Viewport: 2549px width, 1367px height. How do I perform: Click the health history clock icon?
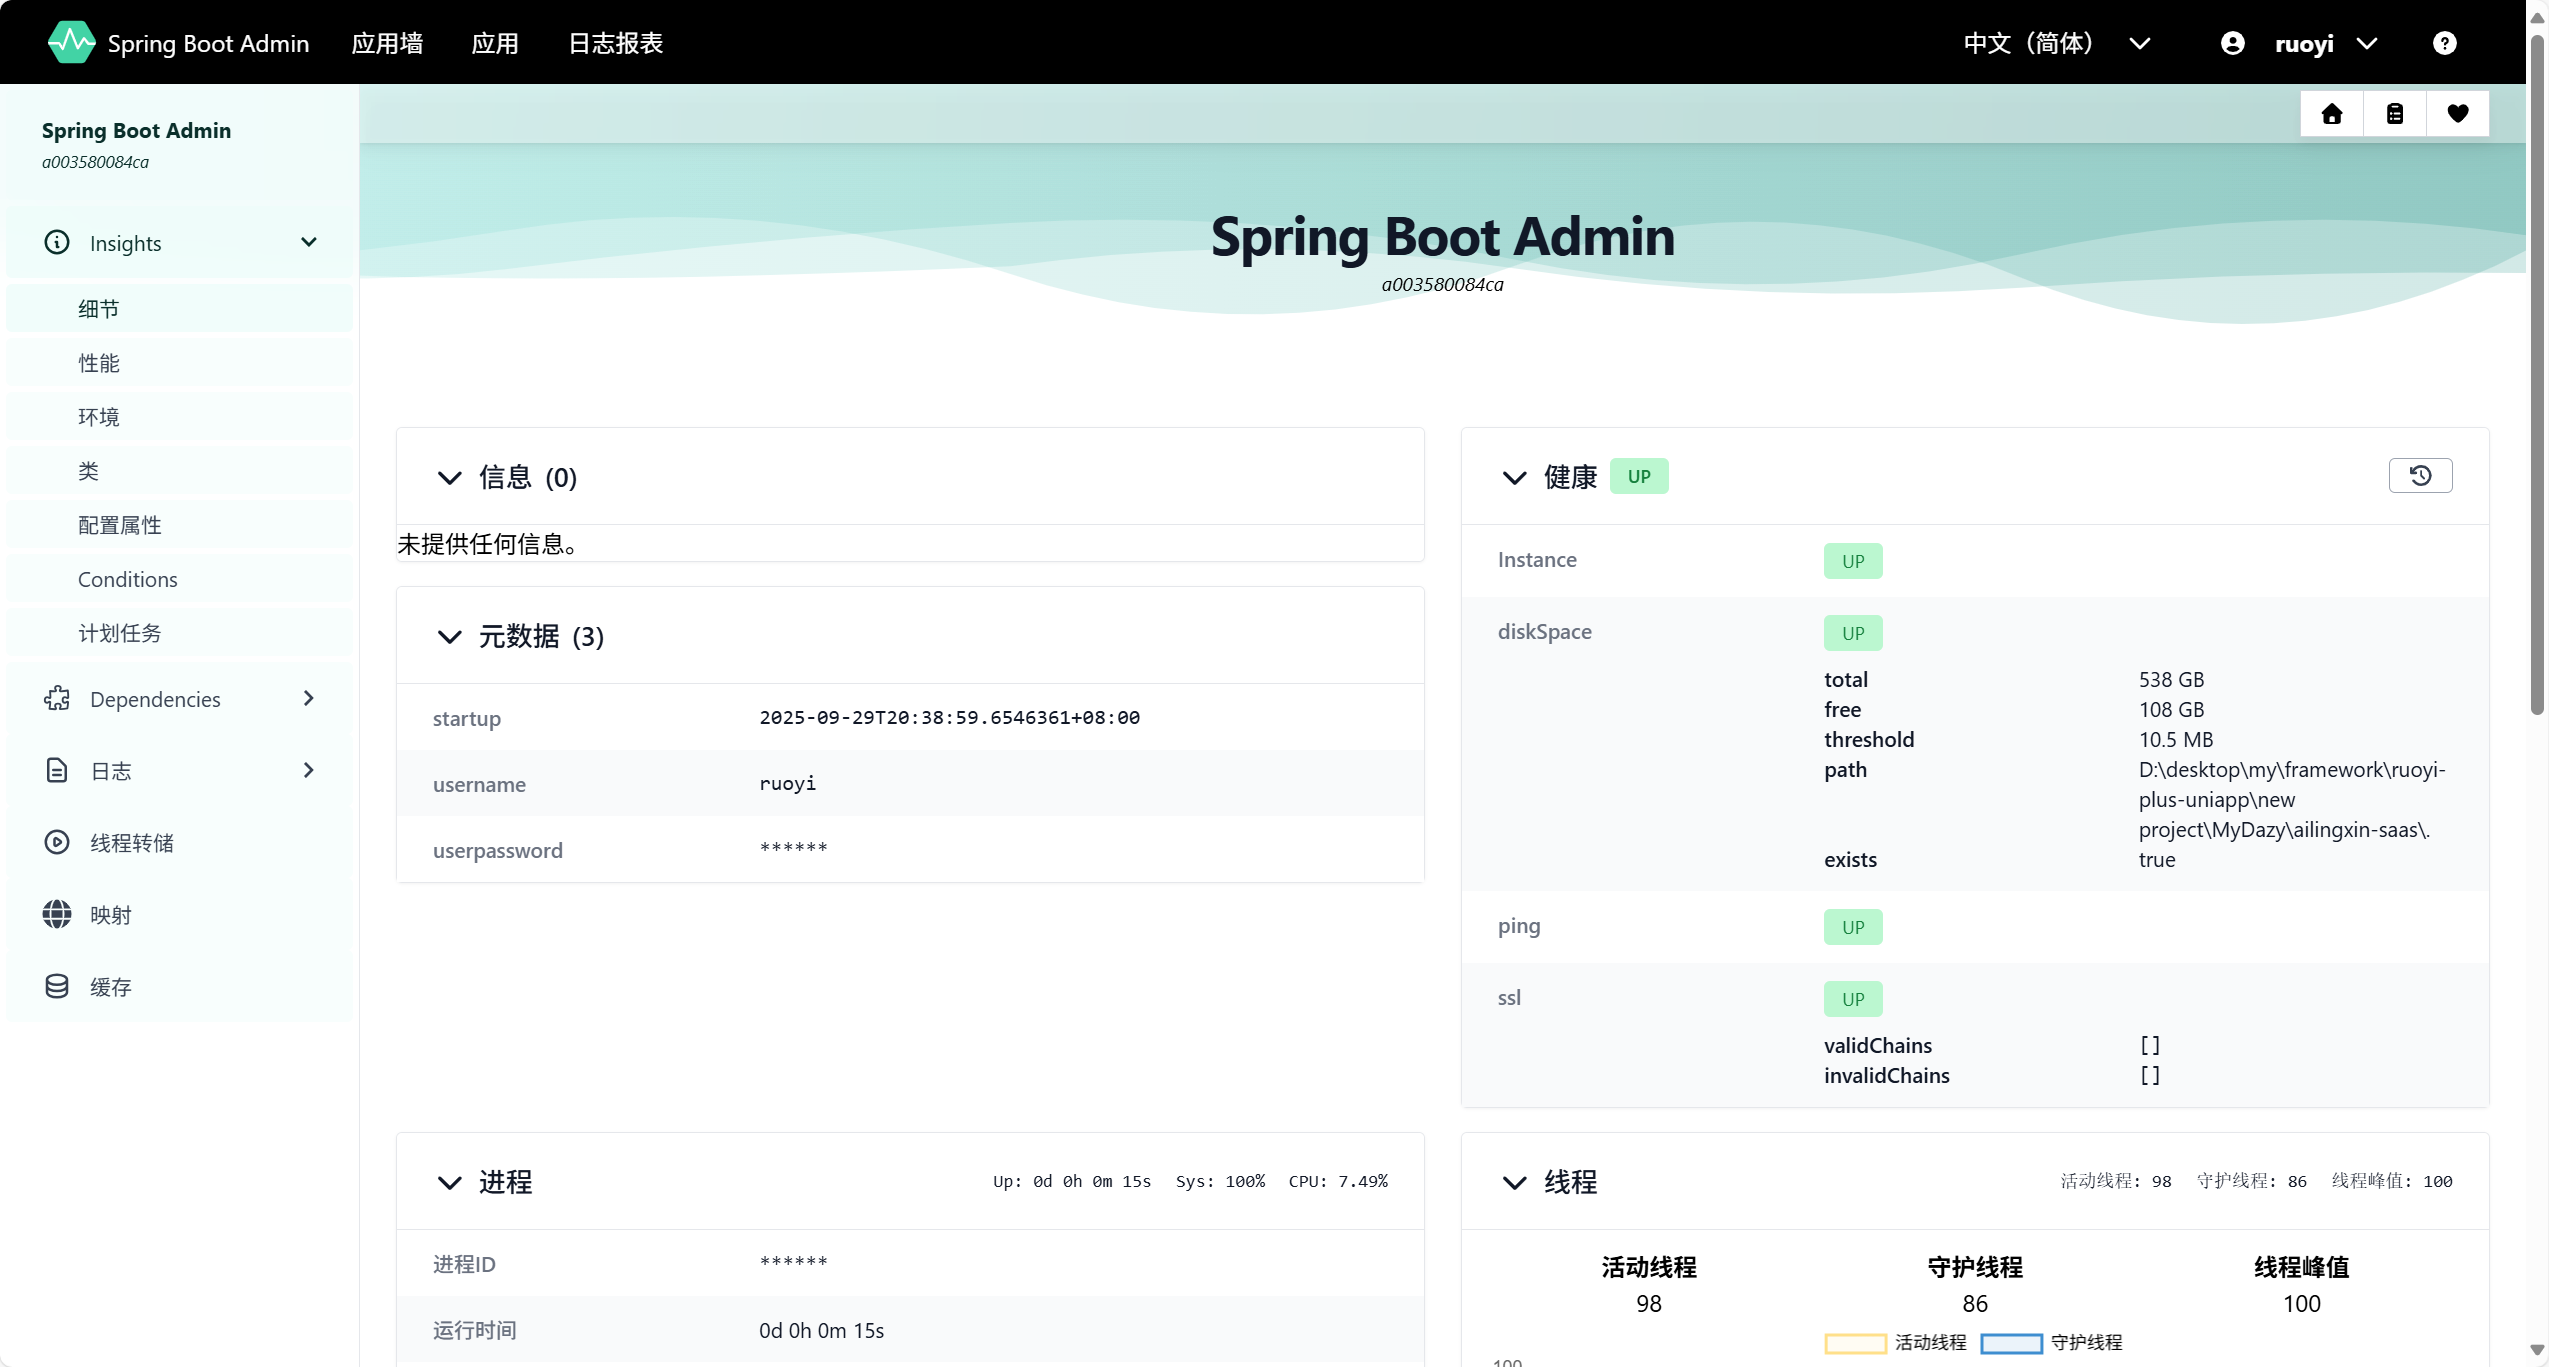pos(2420,476)
